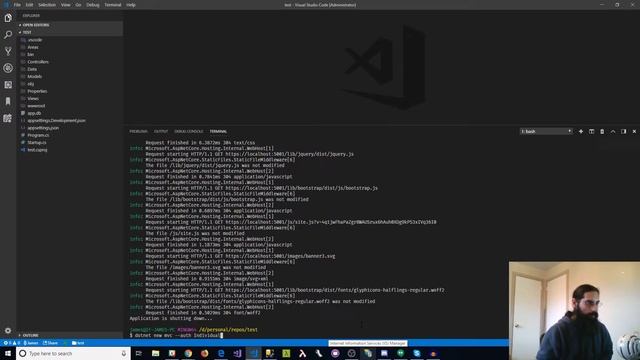Expand the Data folder

[32, 69]
